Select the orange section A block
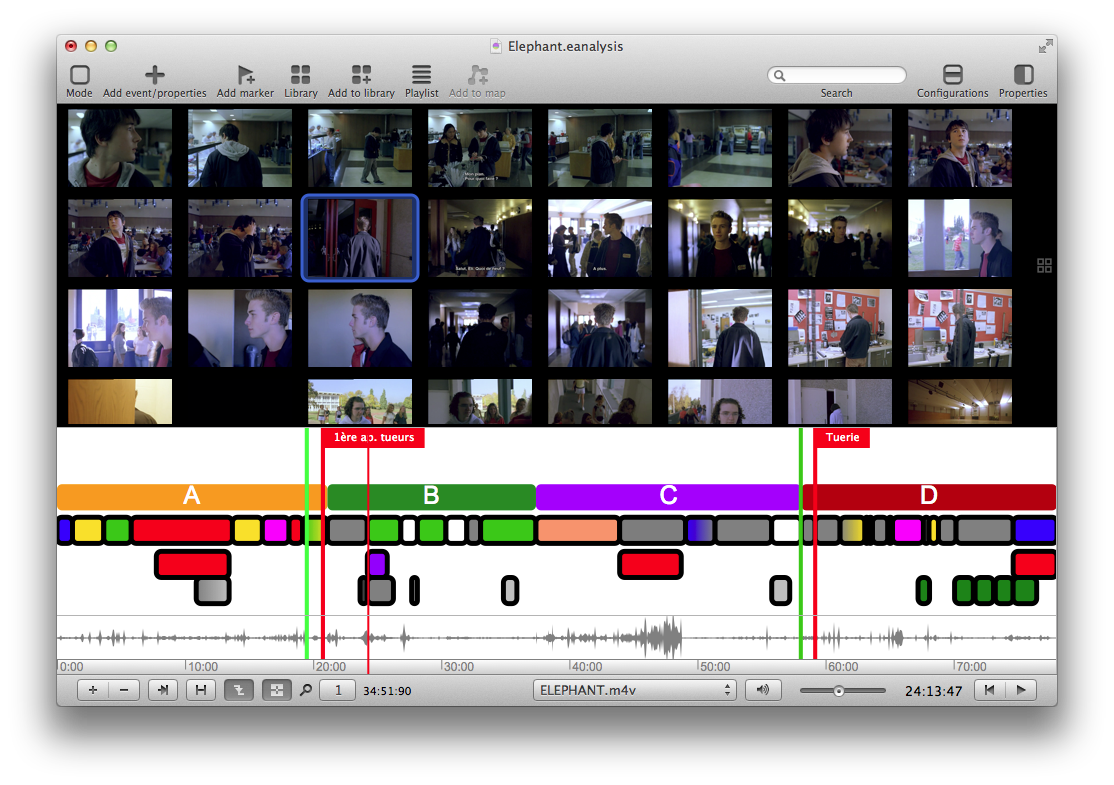1114x785 pixels. (x=190, y=497)
